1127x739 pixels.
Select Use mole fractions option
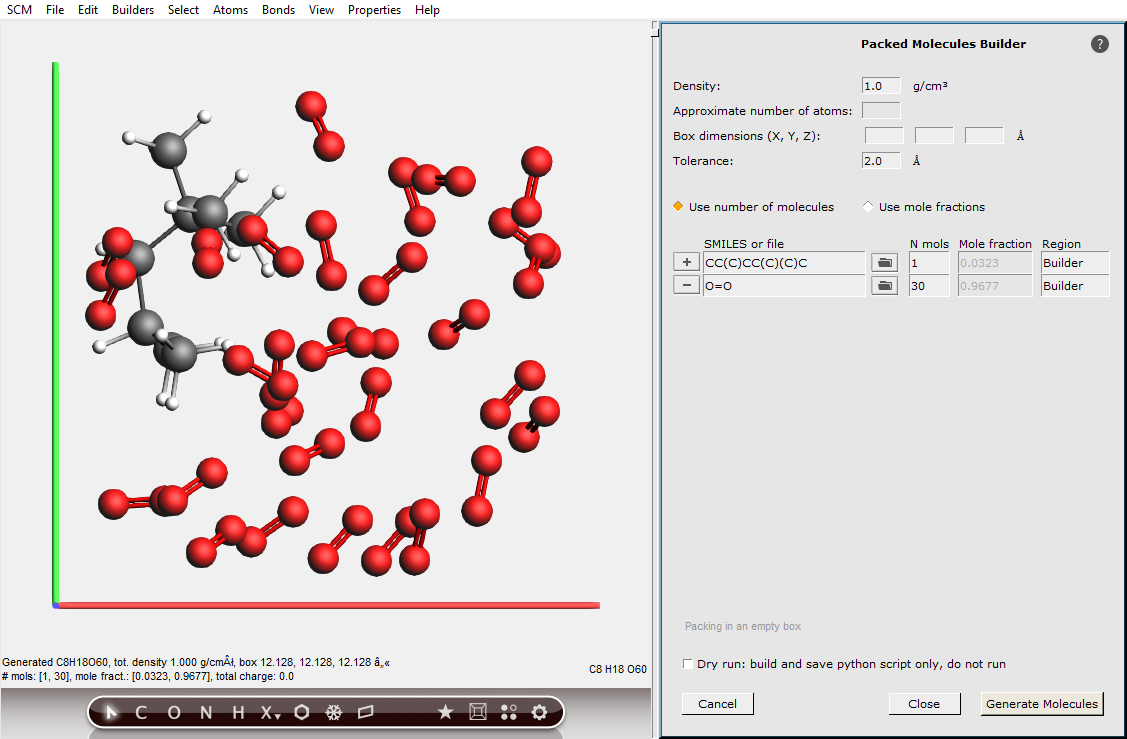pyautogui.click(x=867, y=207)
